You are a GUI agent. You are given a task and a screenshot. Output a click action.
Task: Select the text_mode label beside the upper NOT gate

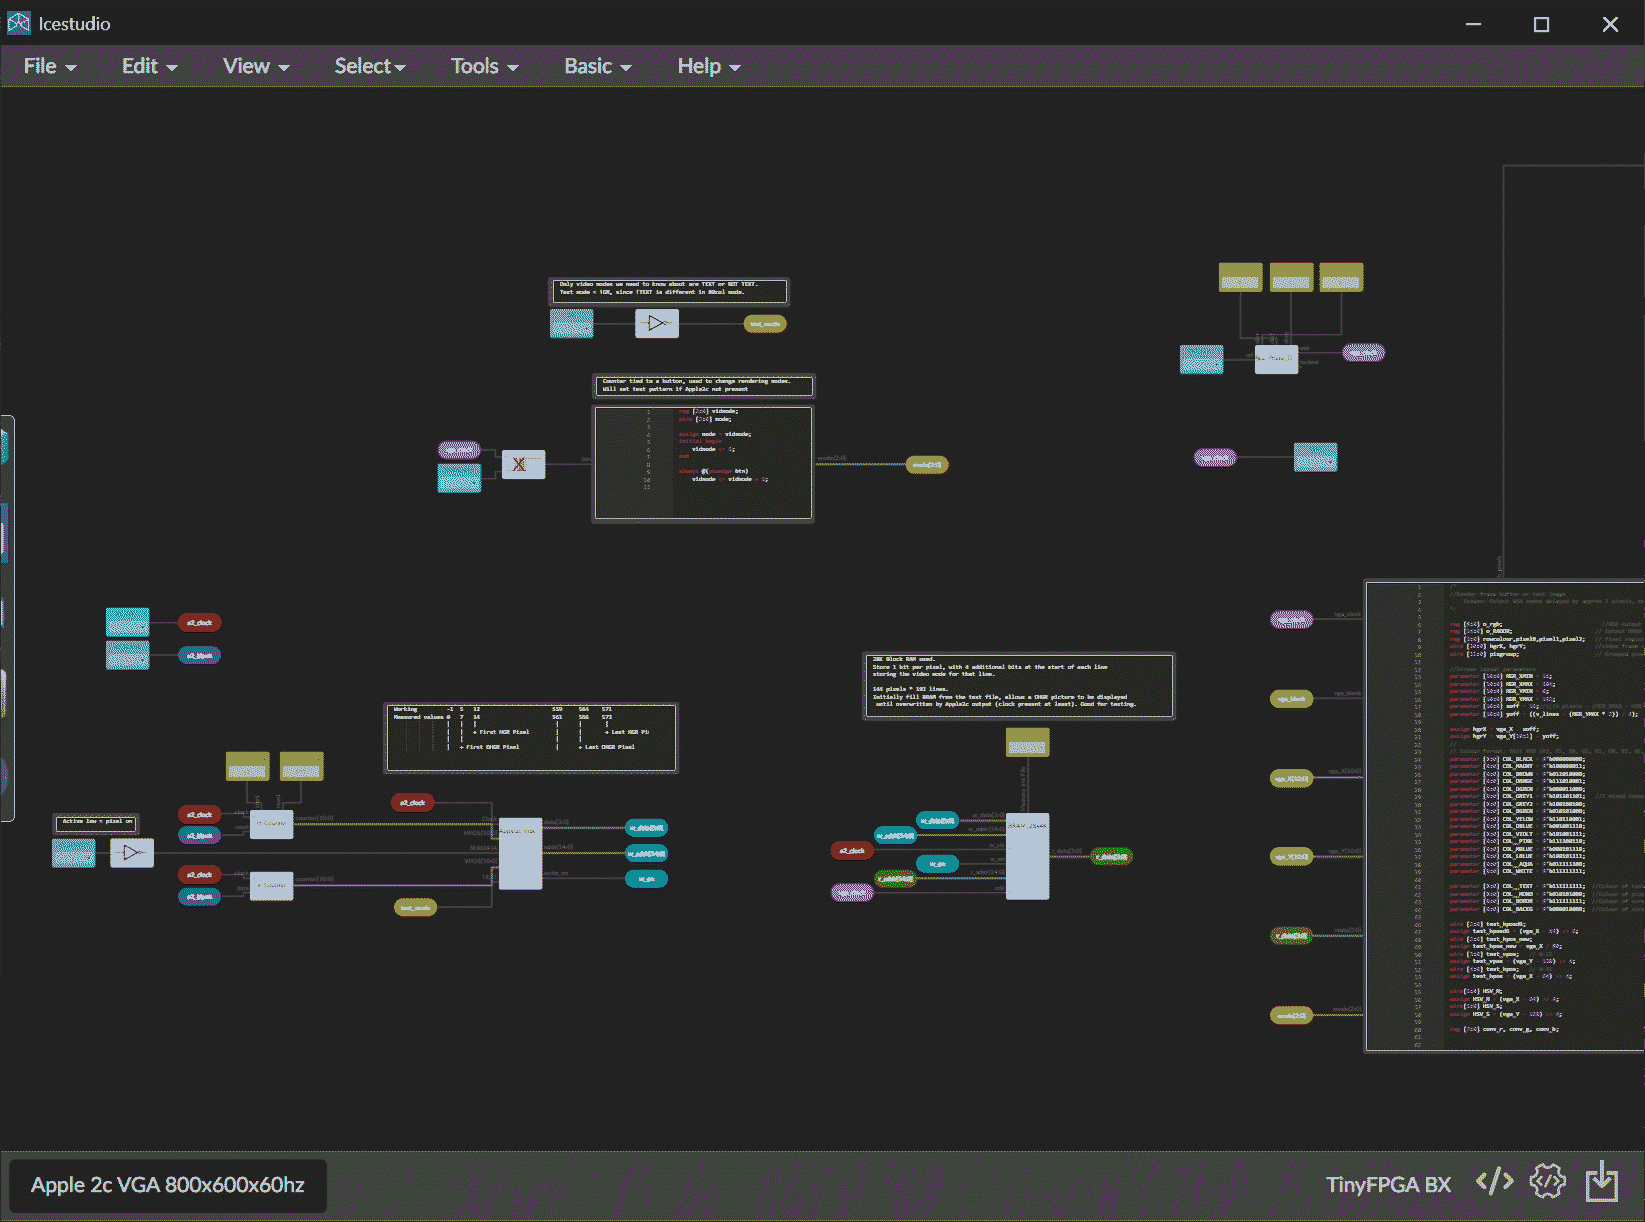[x=765, y=324]
